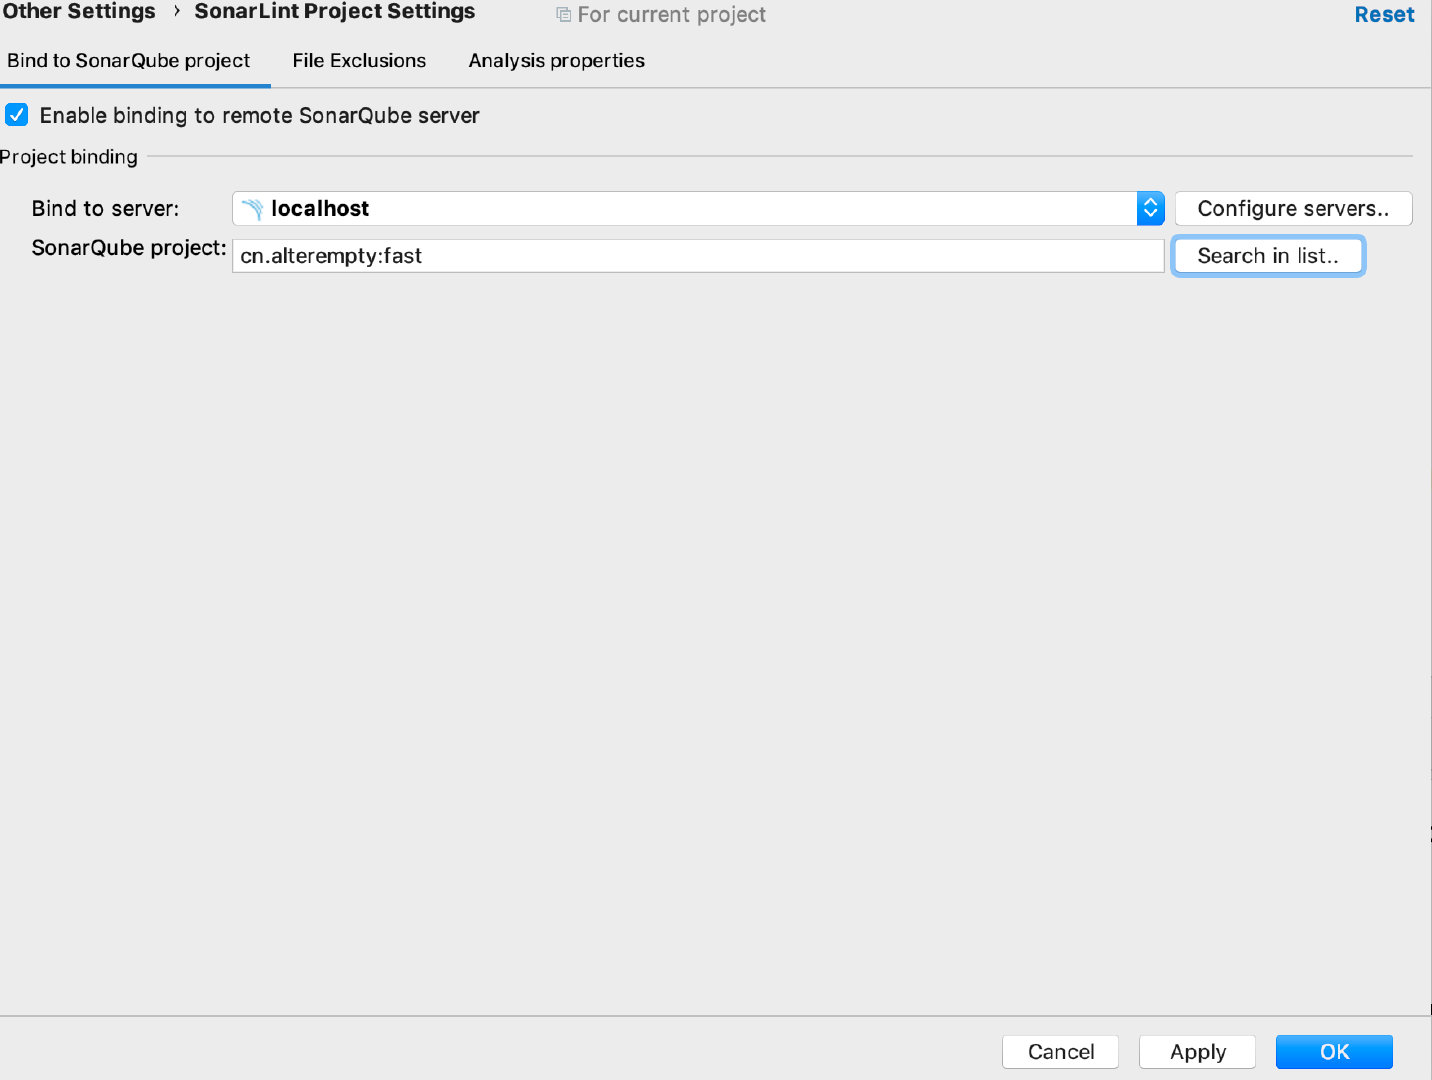Click the Configure servers button
The height and width of the screenshot is (1080, 1432).
[x=1293, y=208]
